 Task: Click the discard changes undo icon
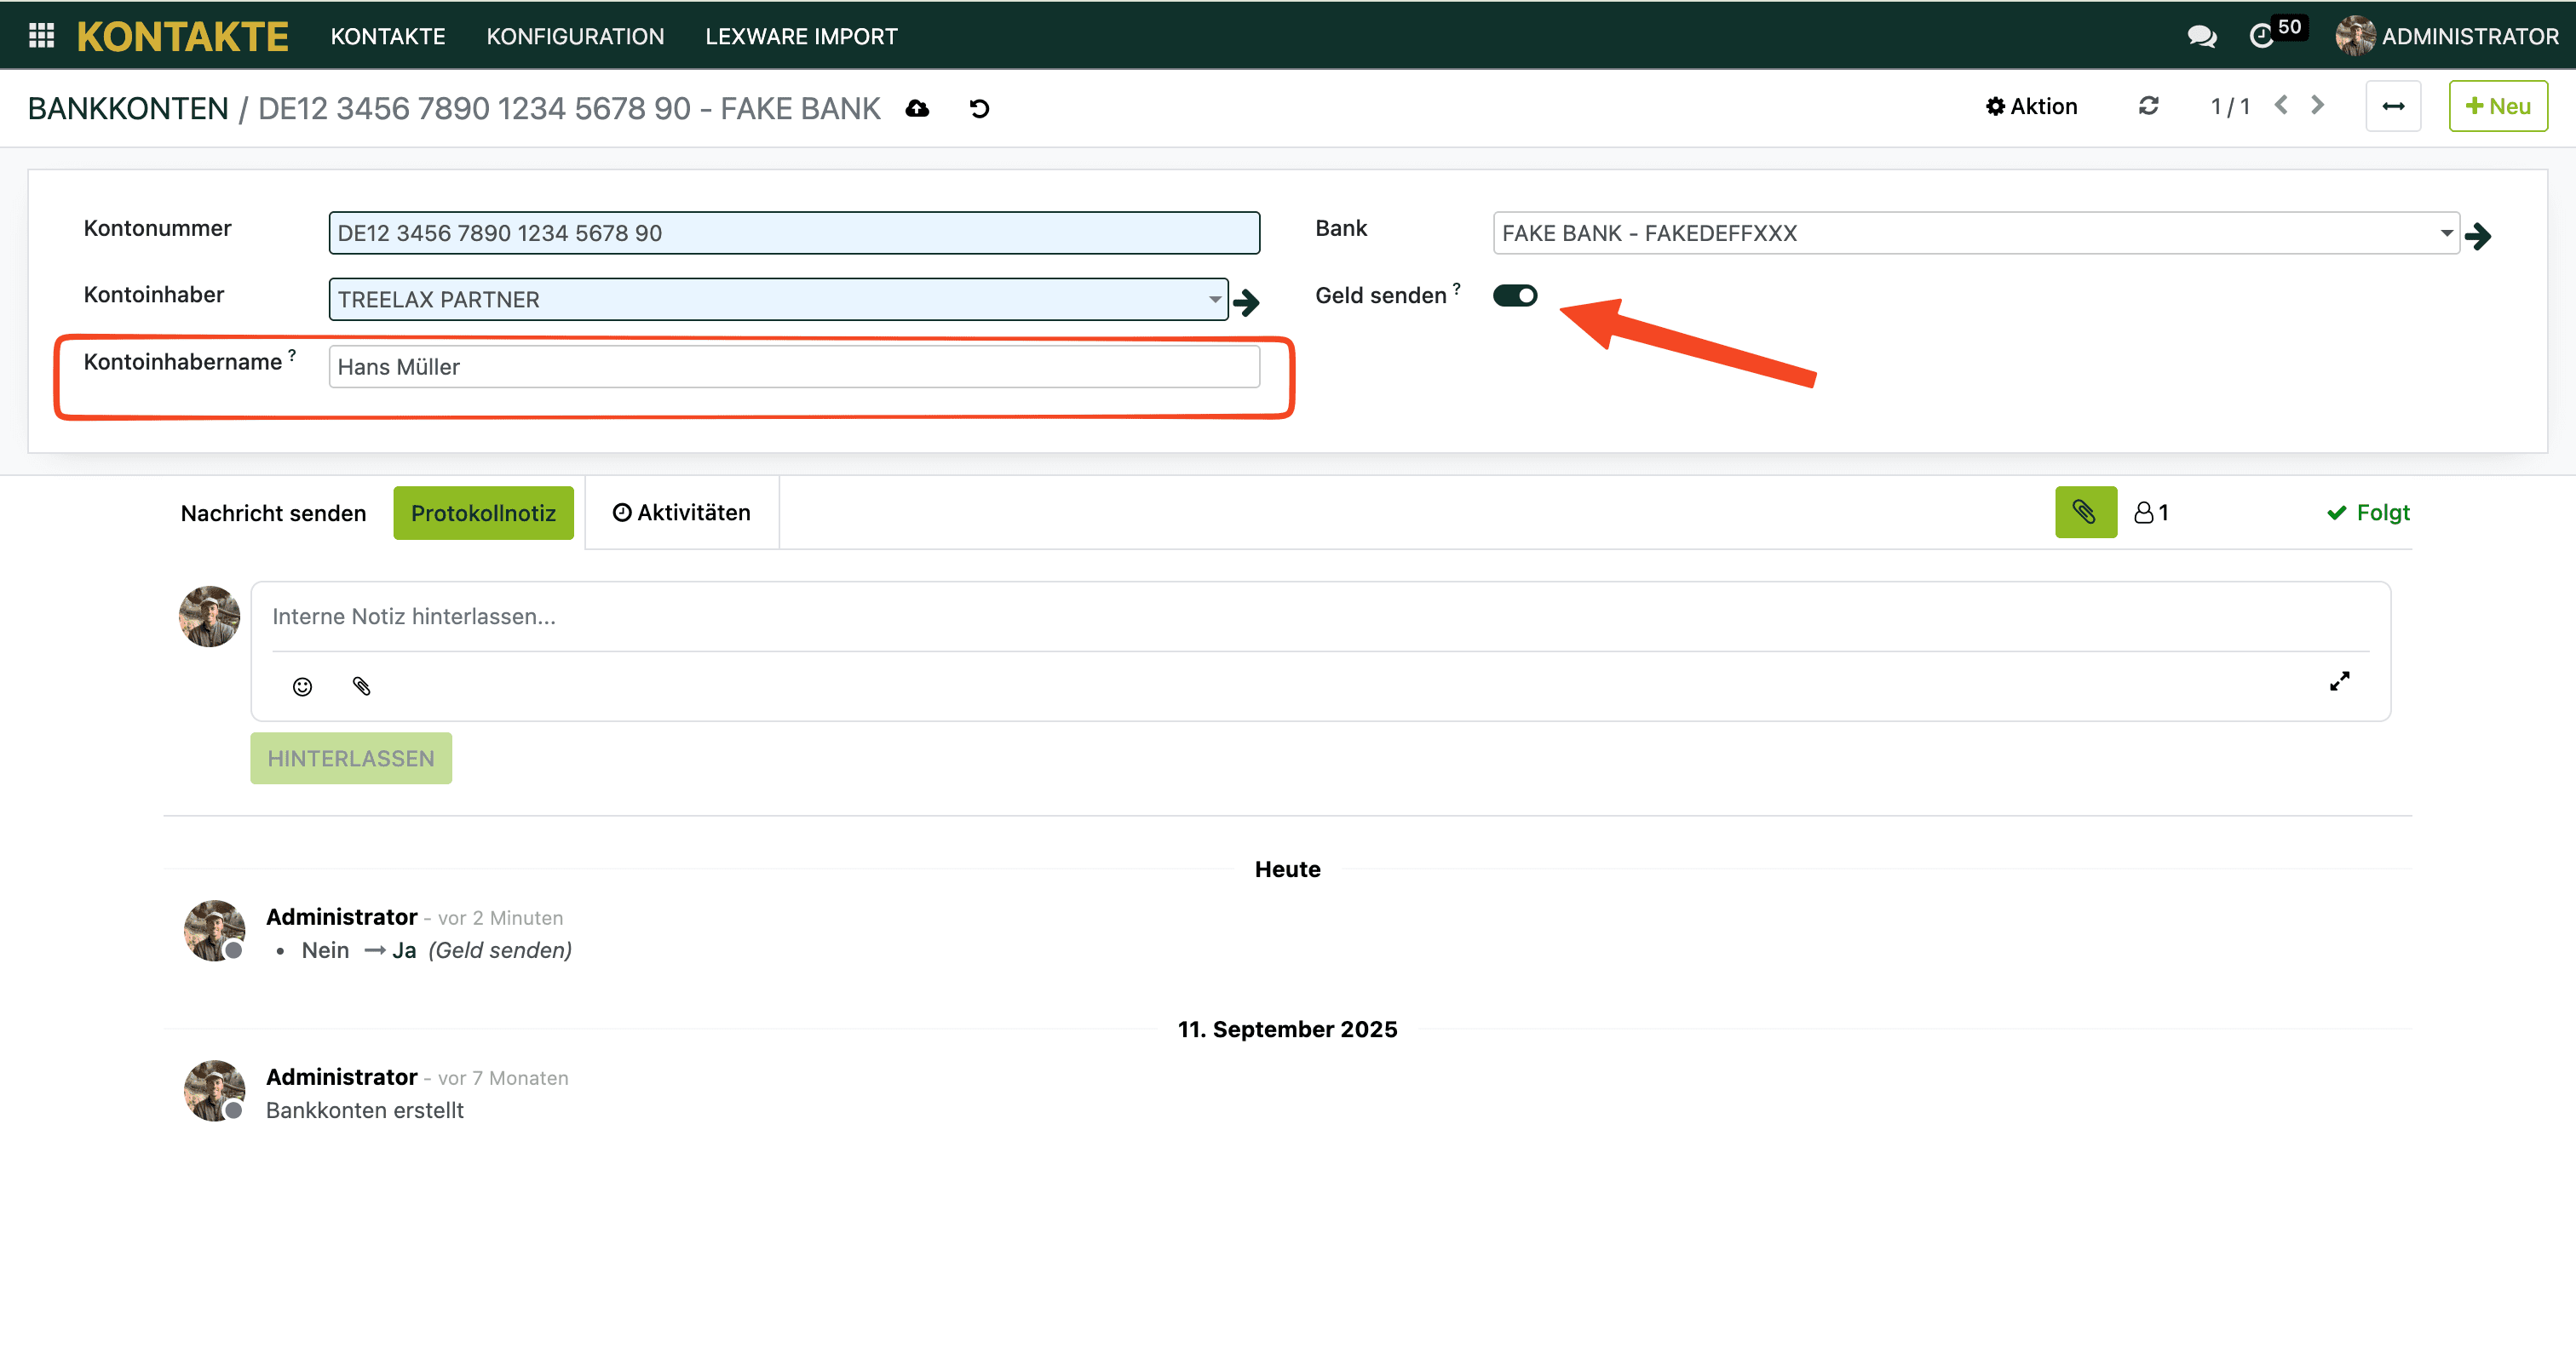click(979, 108)
